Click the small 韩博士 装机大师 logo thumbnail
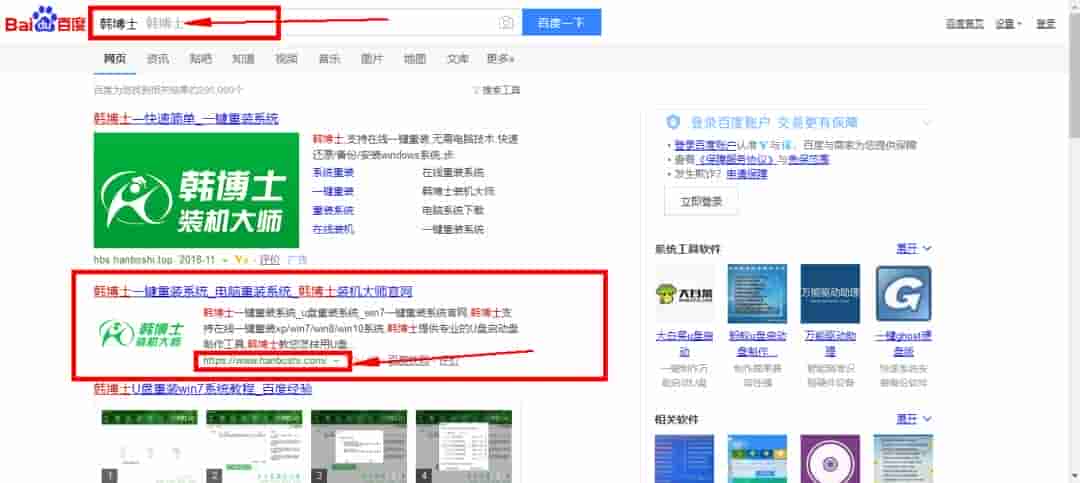 (142, 333)
